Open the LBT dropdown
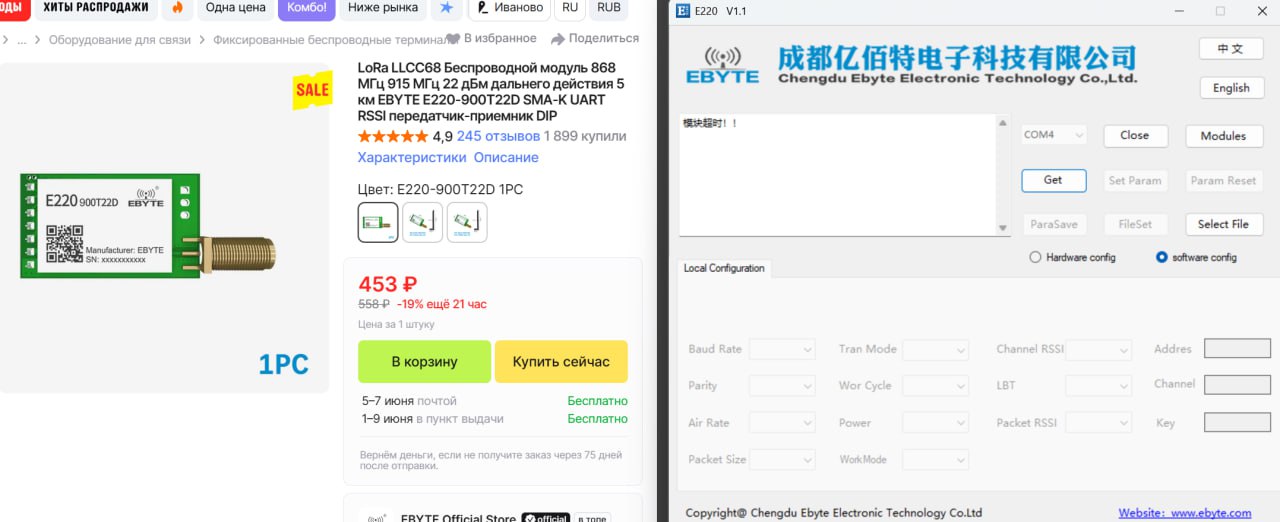 click(1098, 385)
